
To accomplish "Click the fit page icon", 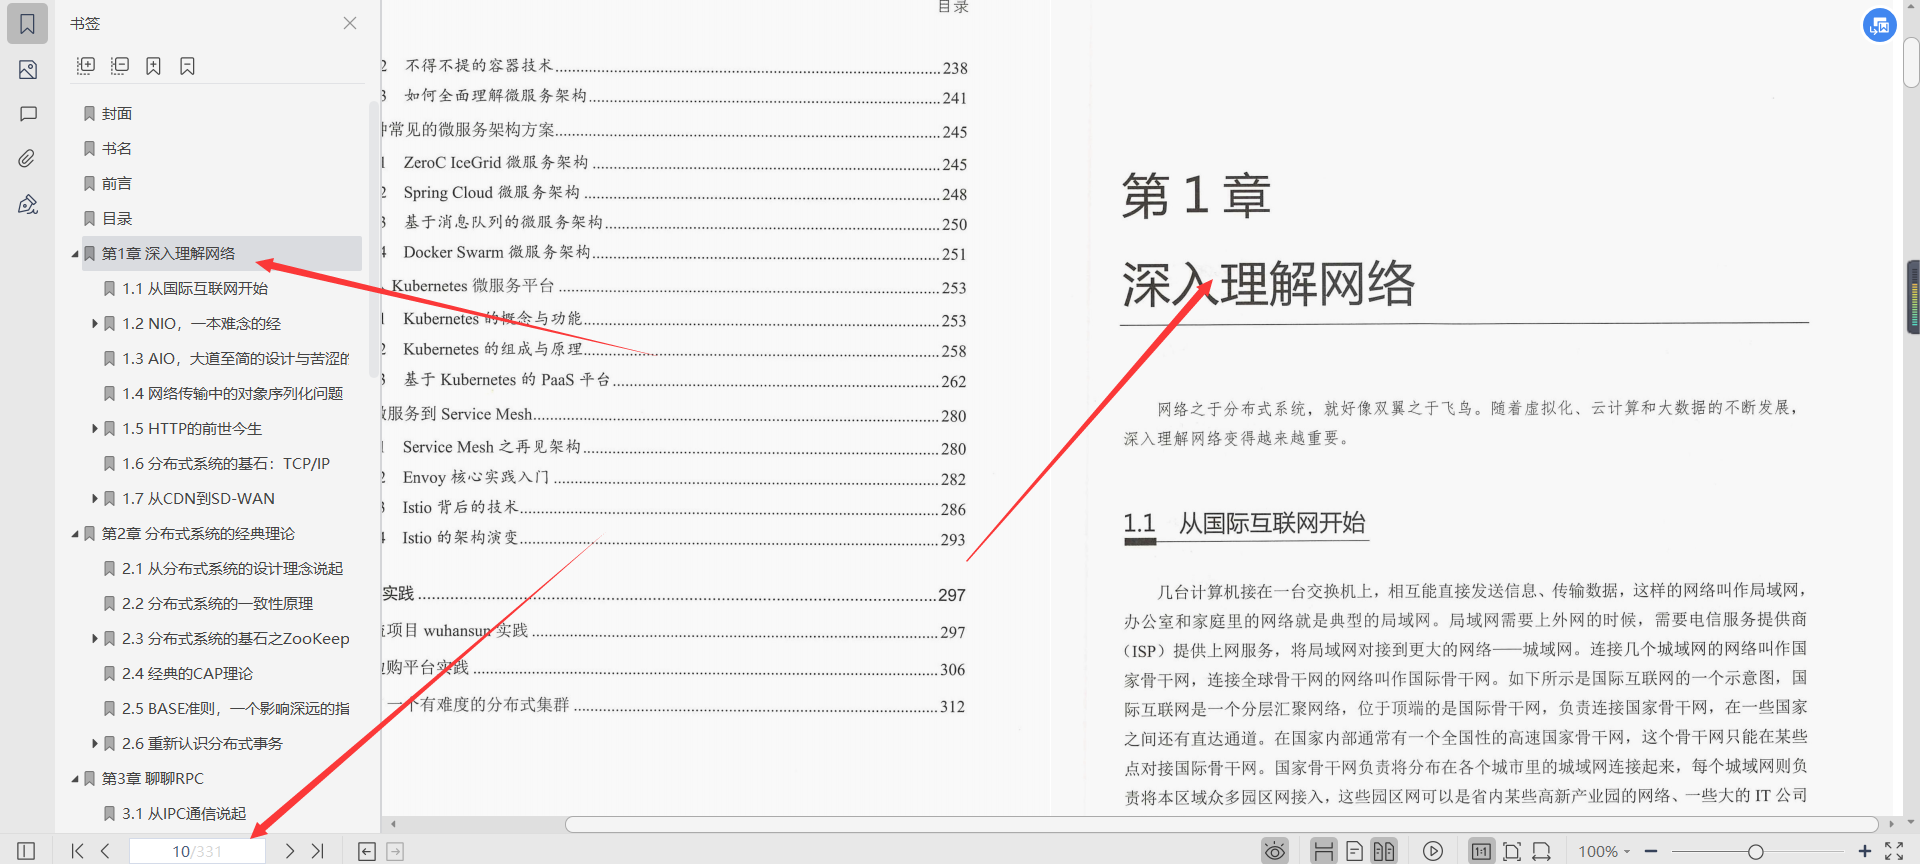I will click(1511, 851).
